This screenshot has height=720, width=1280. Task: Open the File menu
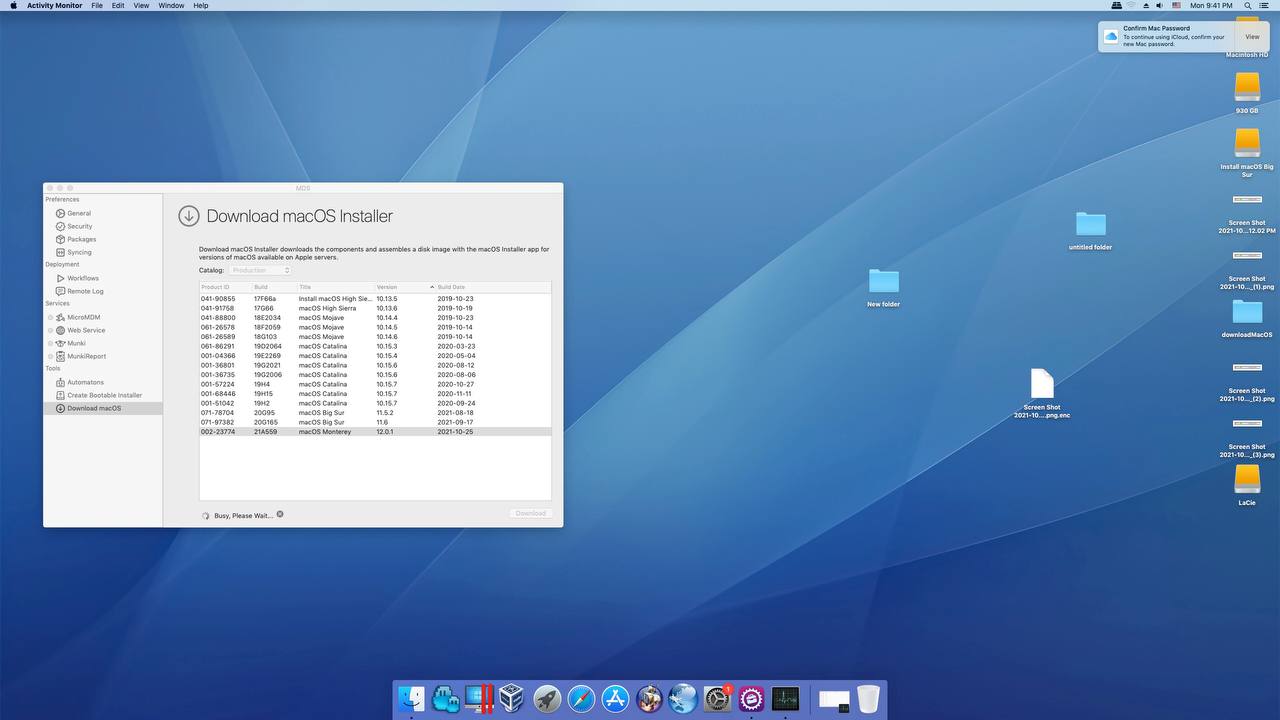click(x=97, y=5)
